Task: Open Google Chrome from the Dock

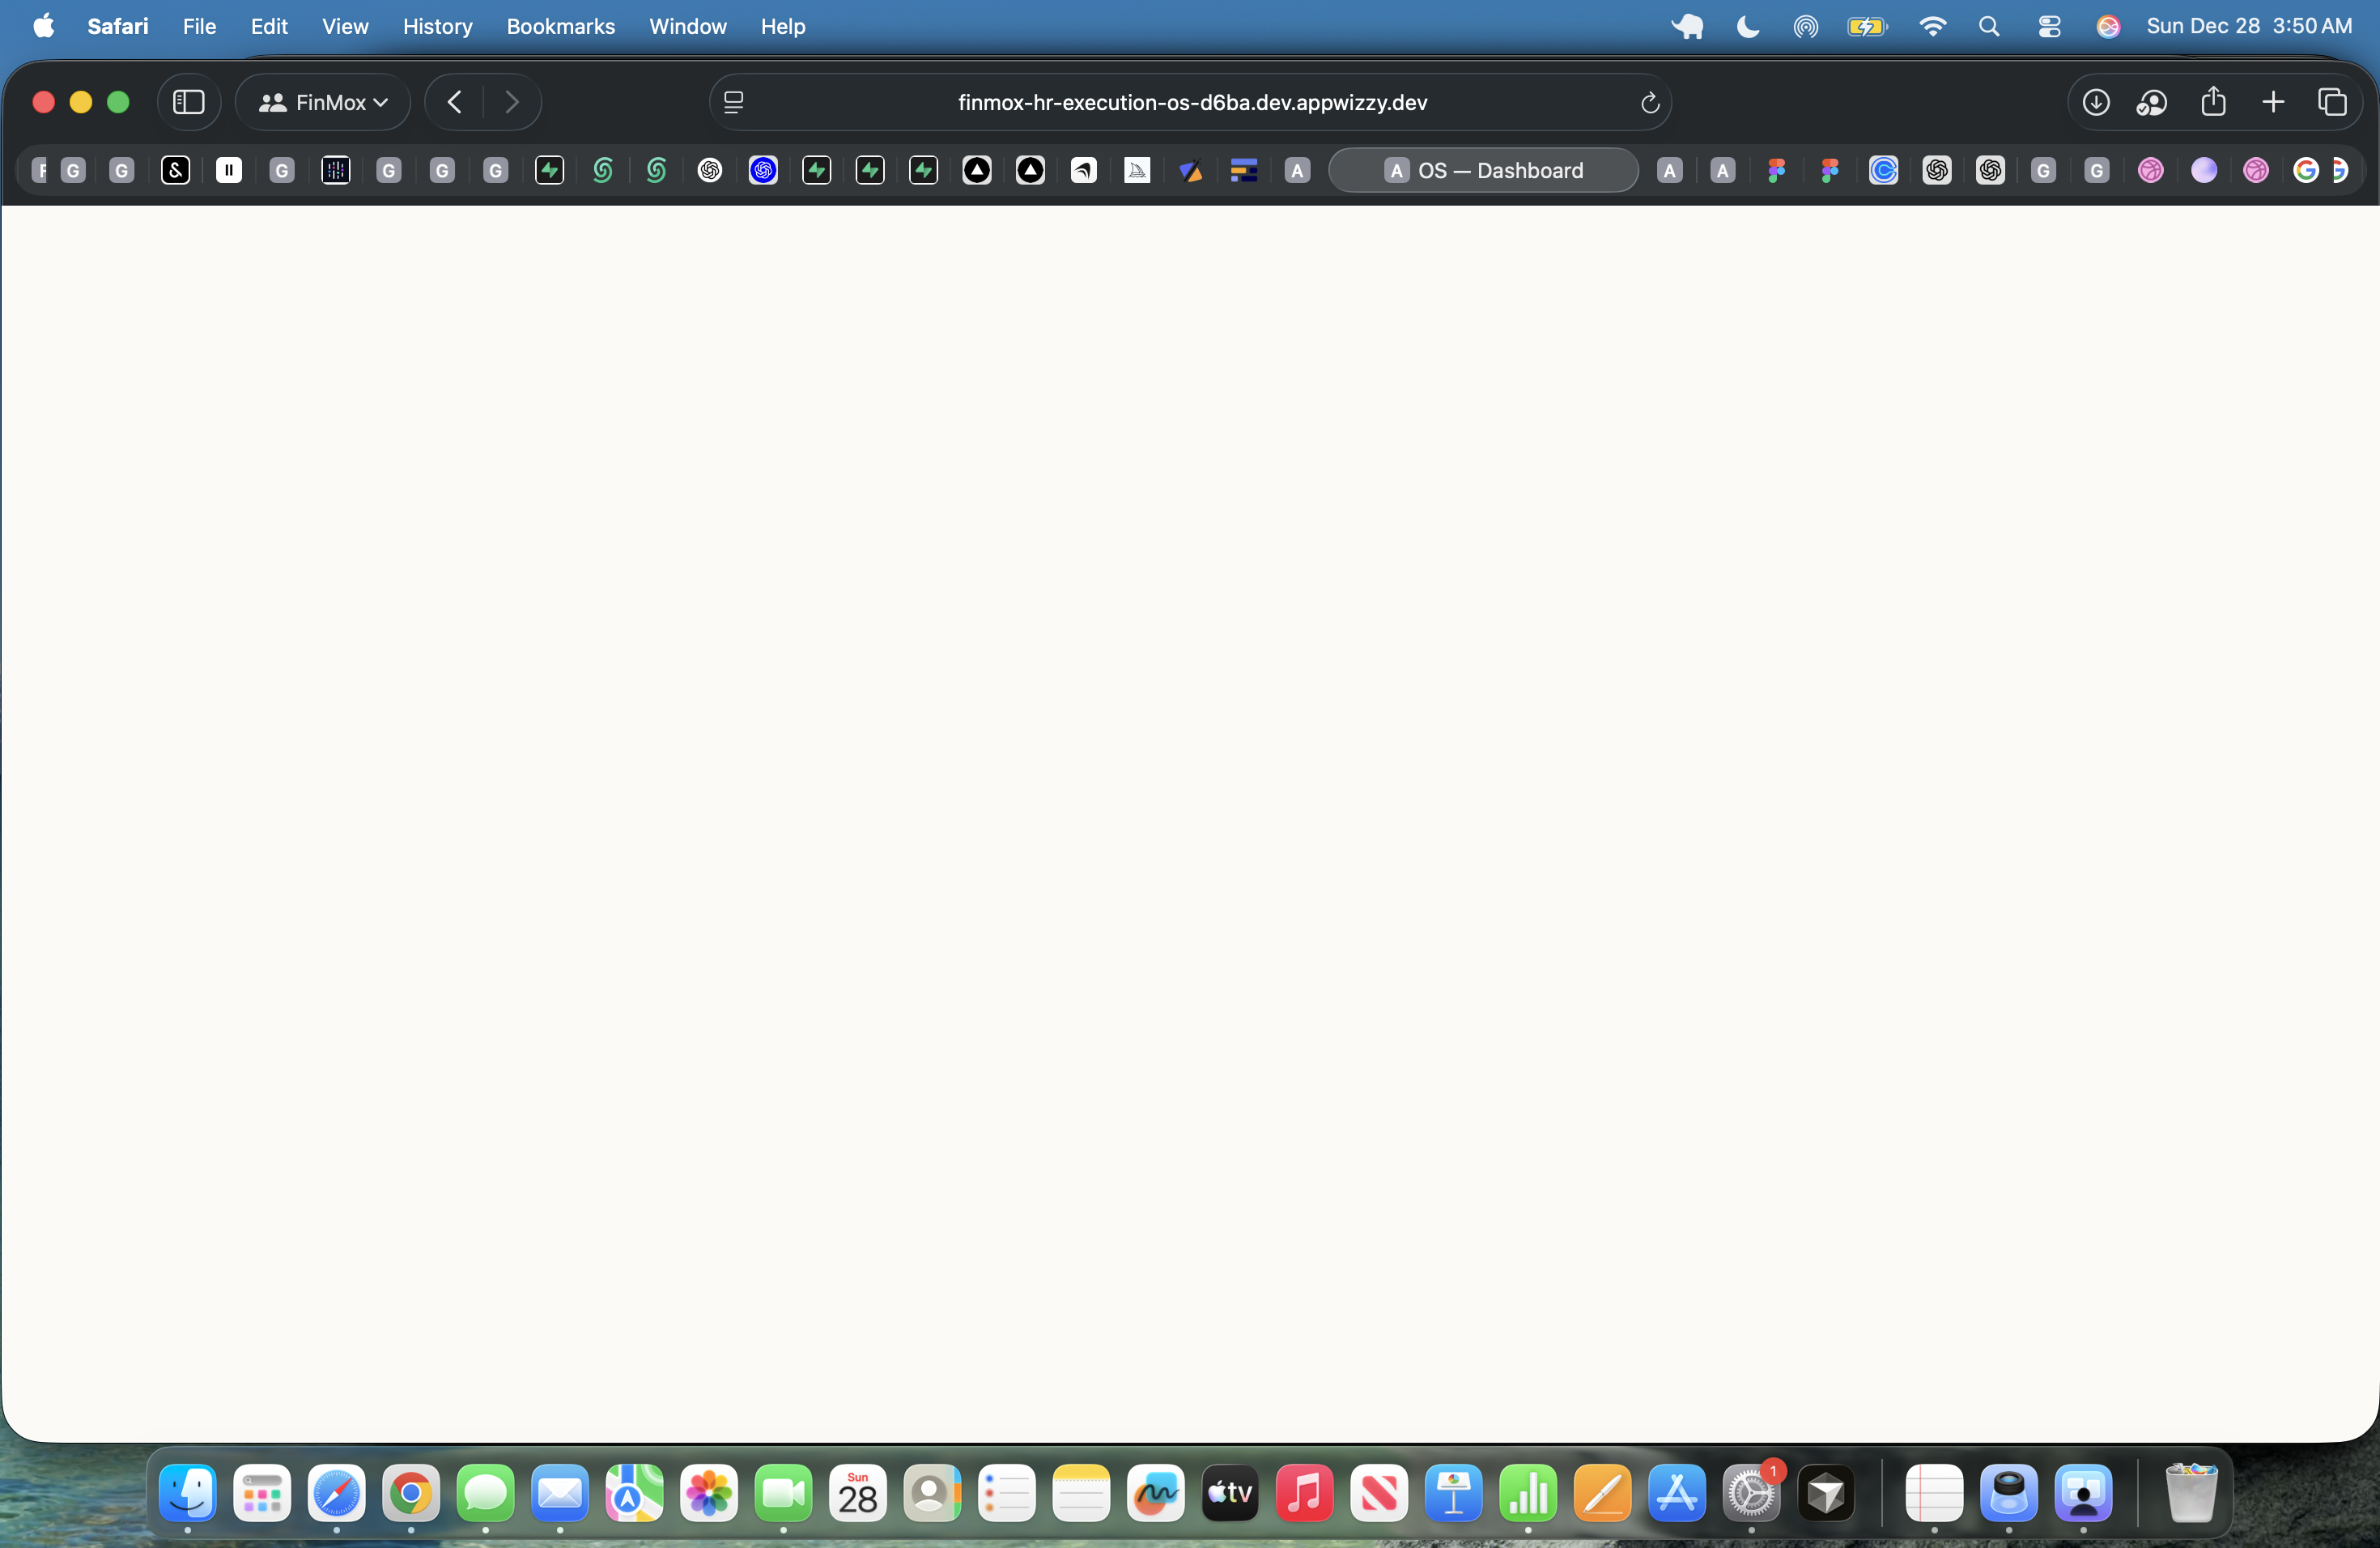Action: [x=410, y=1494]
